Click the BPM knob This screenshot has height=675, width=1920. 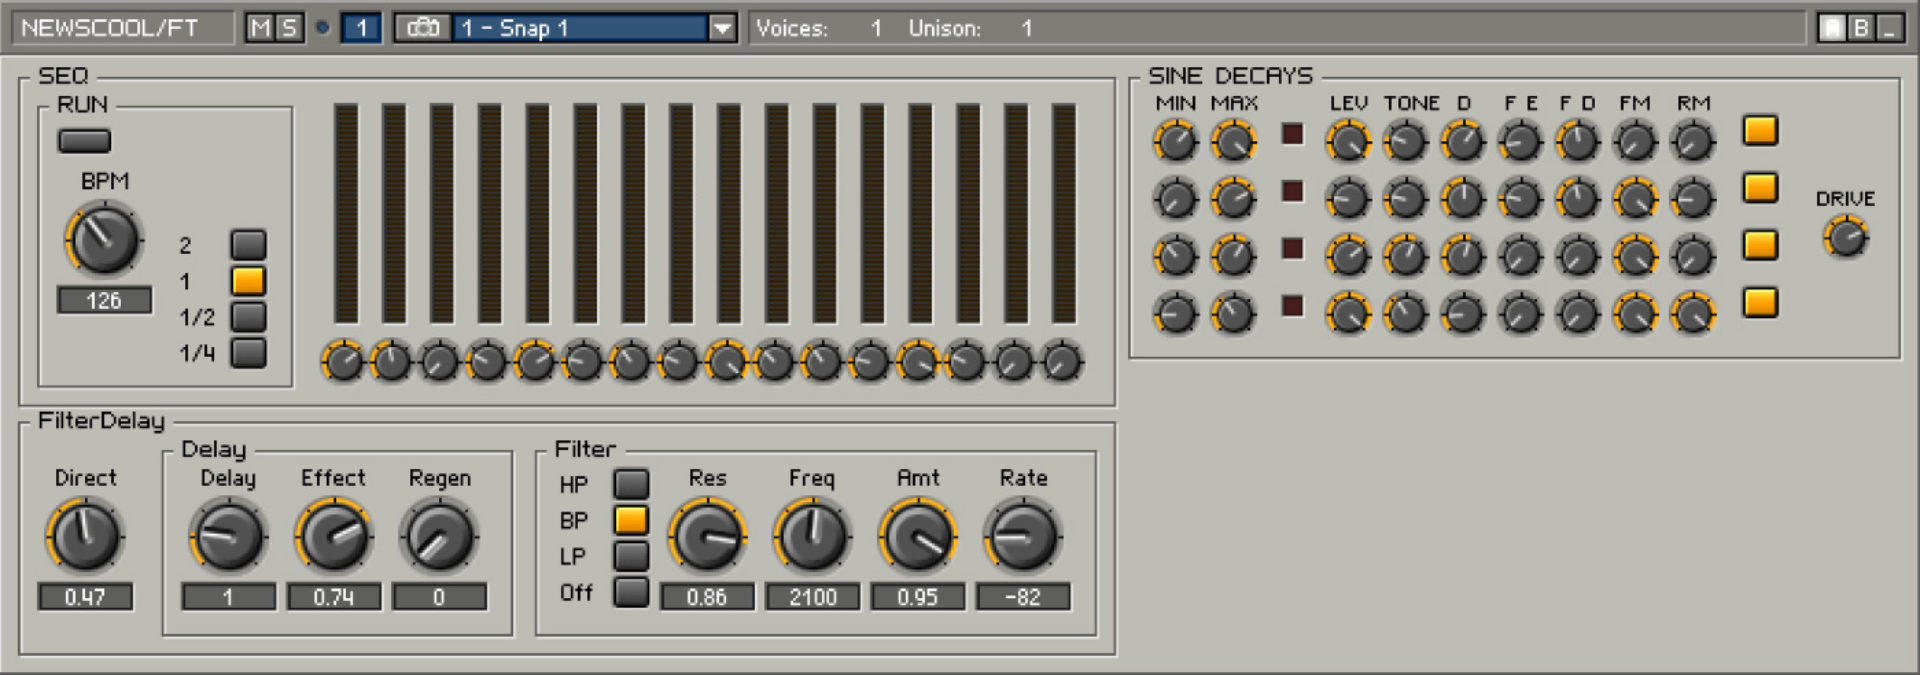pos(104,239)
